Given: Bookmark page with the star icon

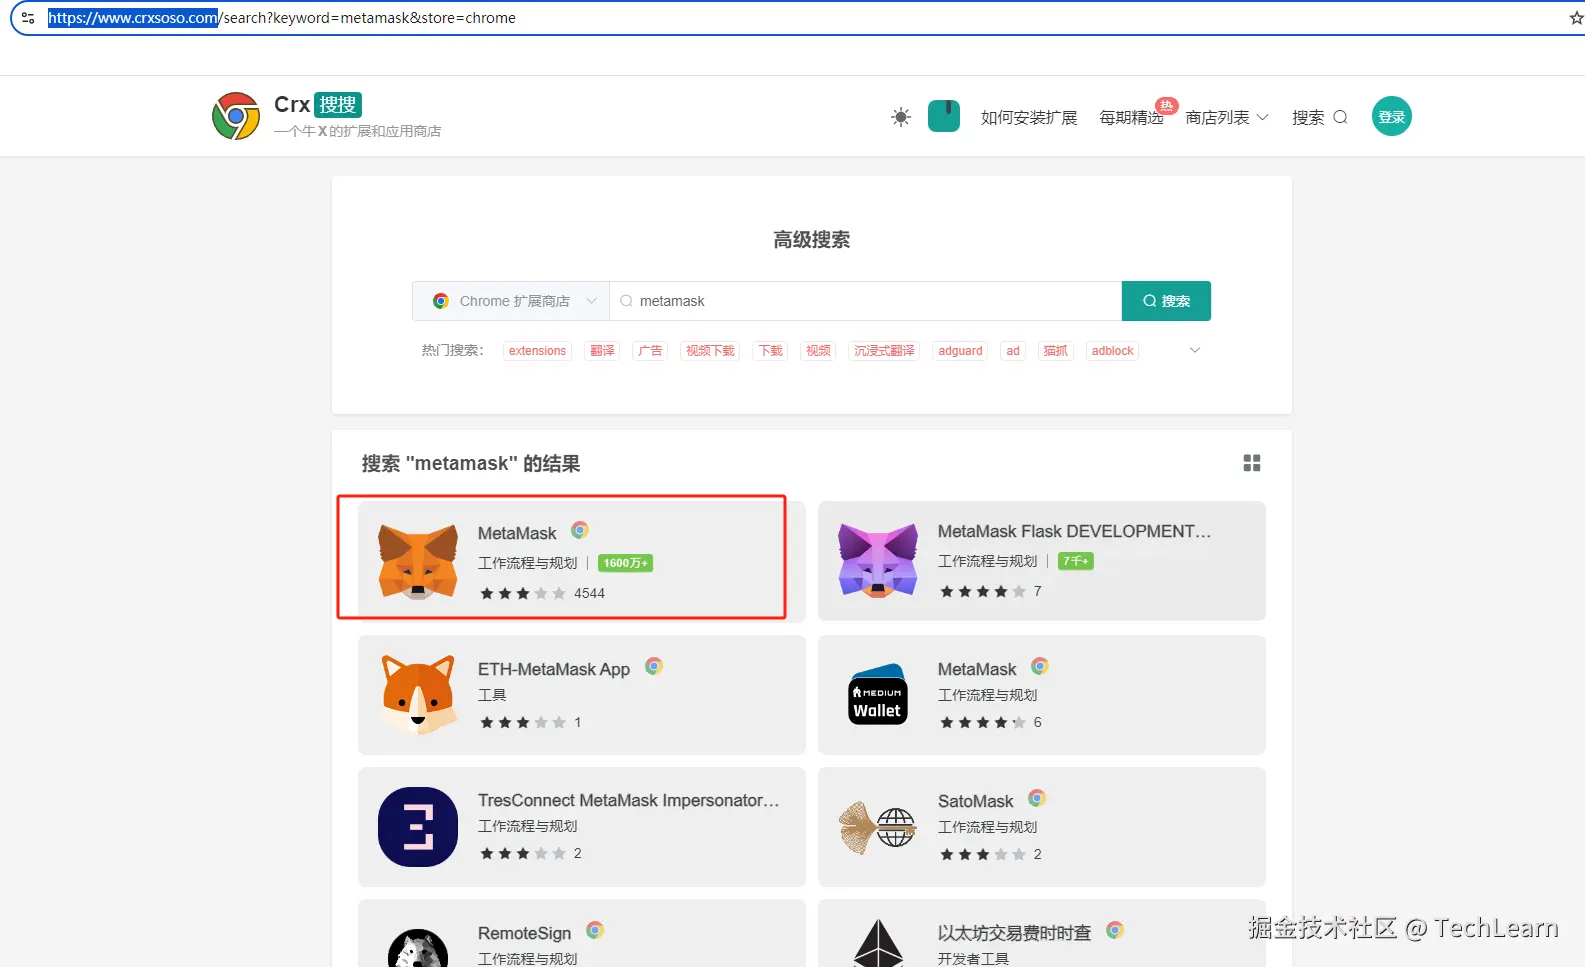Looking at the screenshot, I should click(1576, 18).
